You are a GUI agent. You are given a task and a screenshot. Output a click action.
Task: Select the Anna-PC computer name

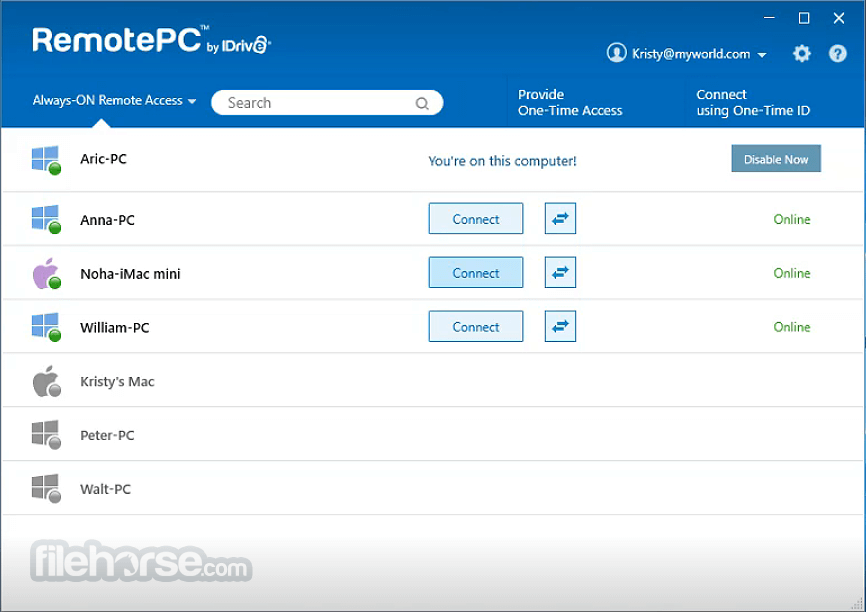(107, 220)
